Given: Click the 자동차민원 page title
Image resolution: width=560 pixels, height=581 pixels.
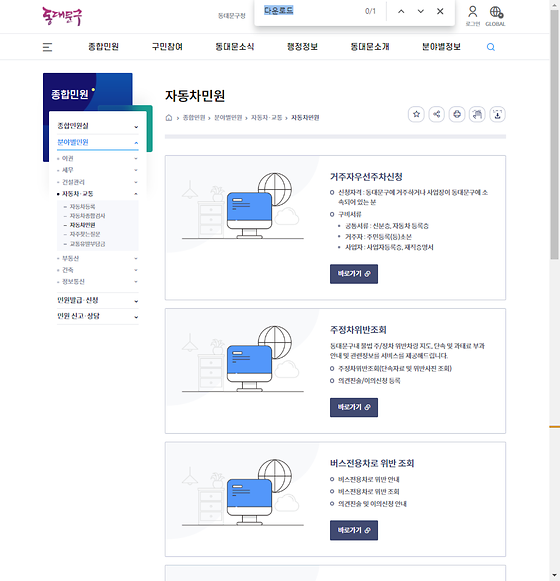Looking at the screenshot, I should tap(195, 96).
